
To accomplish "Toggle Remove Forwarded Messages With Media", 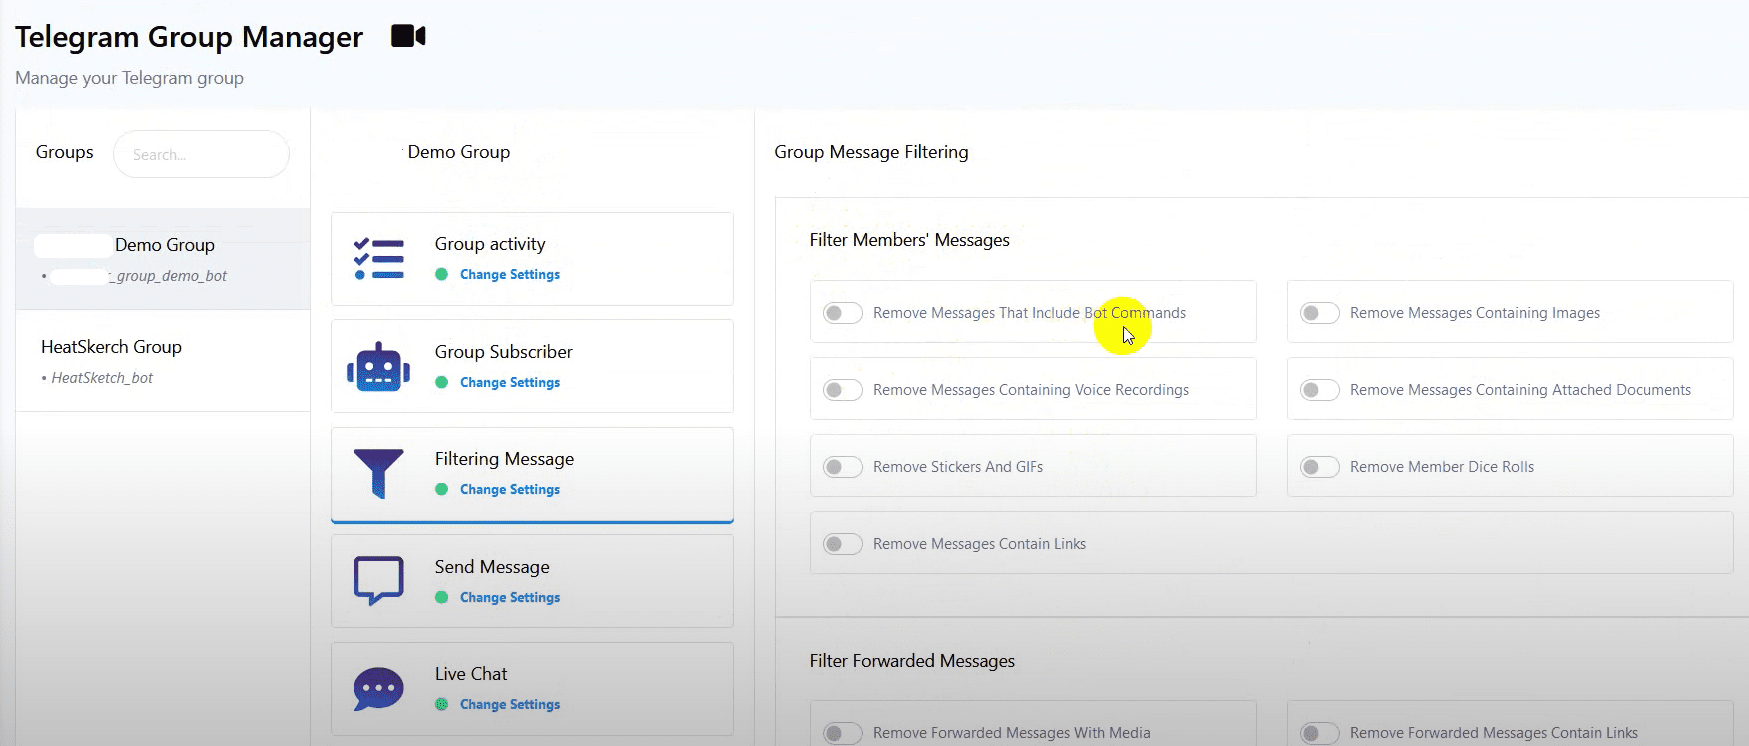I will 842,733.
